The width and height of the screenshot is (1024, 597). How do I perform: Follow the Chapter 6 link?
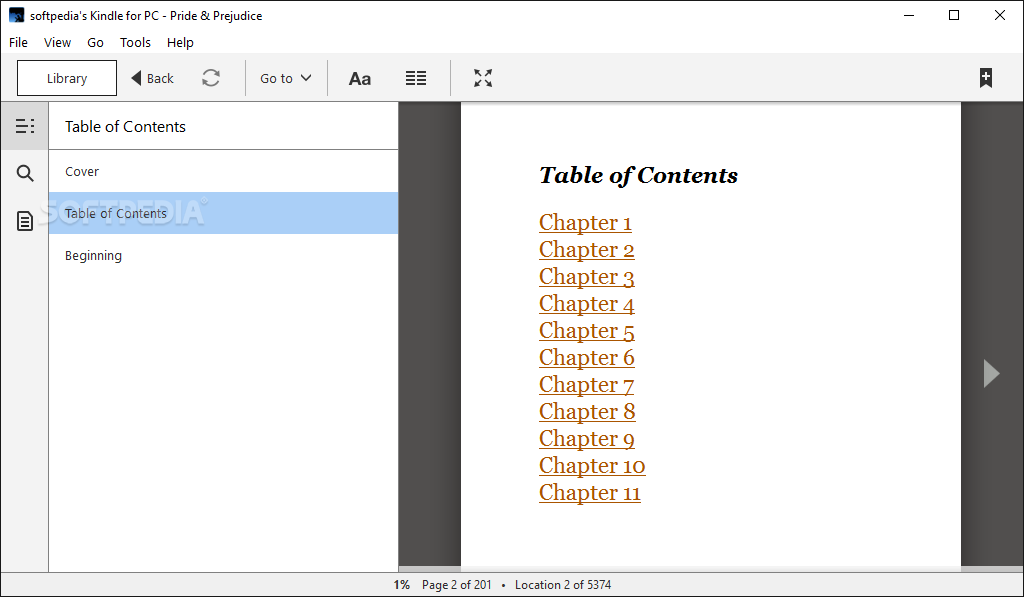coord(586,357)
